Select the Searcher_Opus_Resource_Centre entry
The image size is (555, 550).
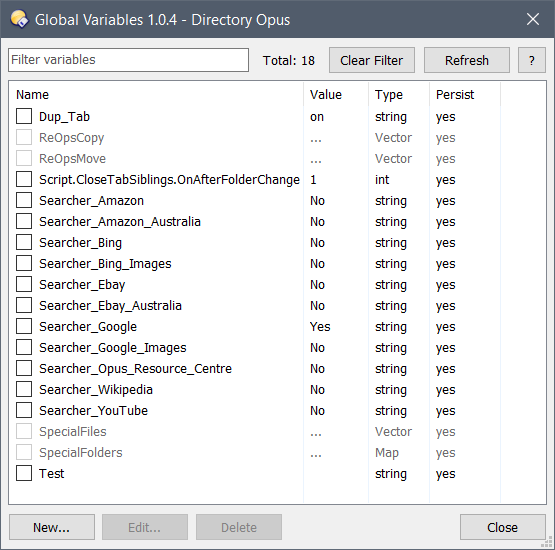pos(136,369)
